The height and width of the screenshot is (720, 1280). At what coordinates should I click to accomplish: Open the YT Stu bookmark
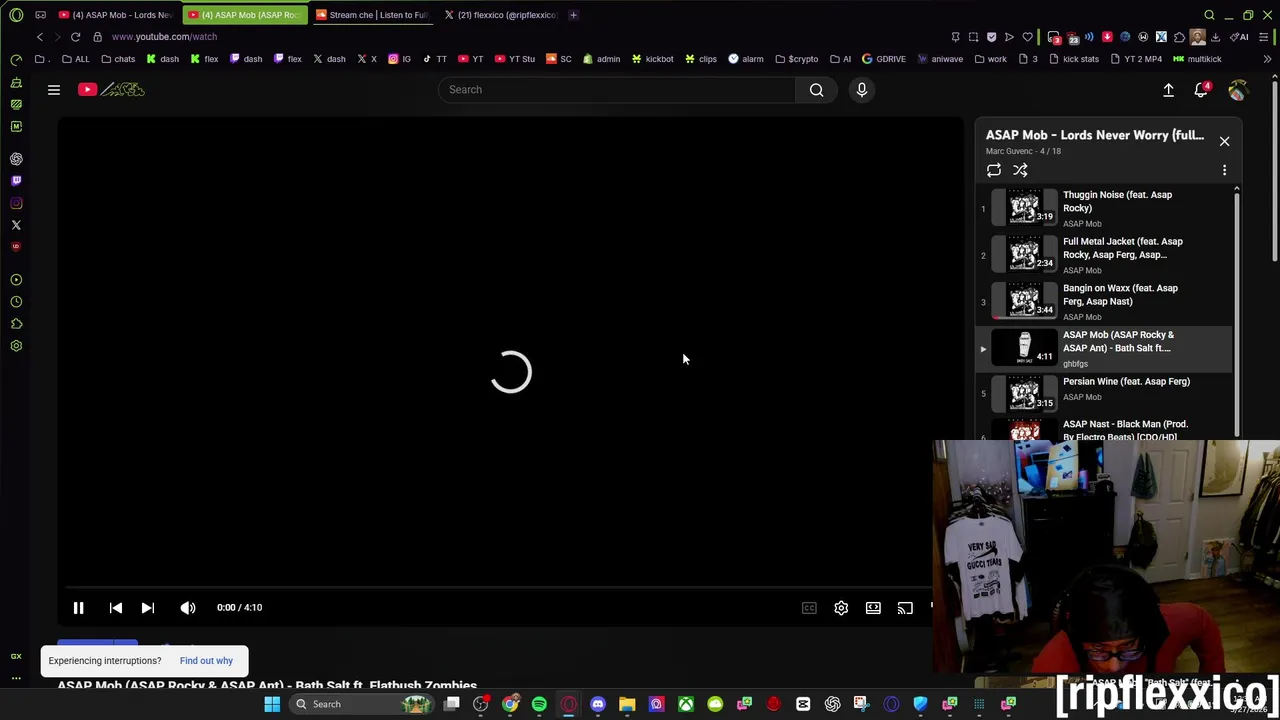coord(515,59)
